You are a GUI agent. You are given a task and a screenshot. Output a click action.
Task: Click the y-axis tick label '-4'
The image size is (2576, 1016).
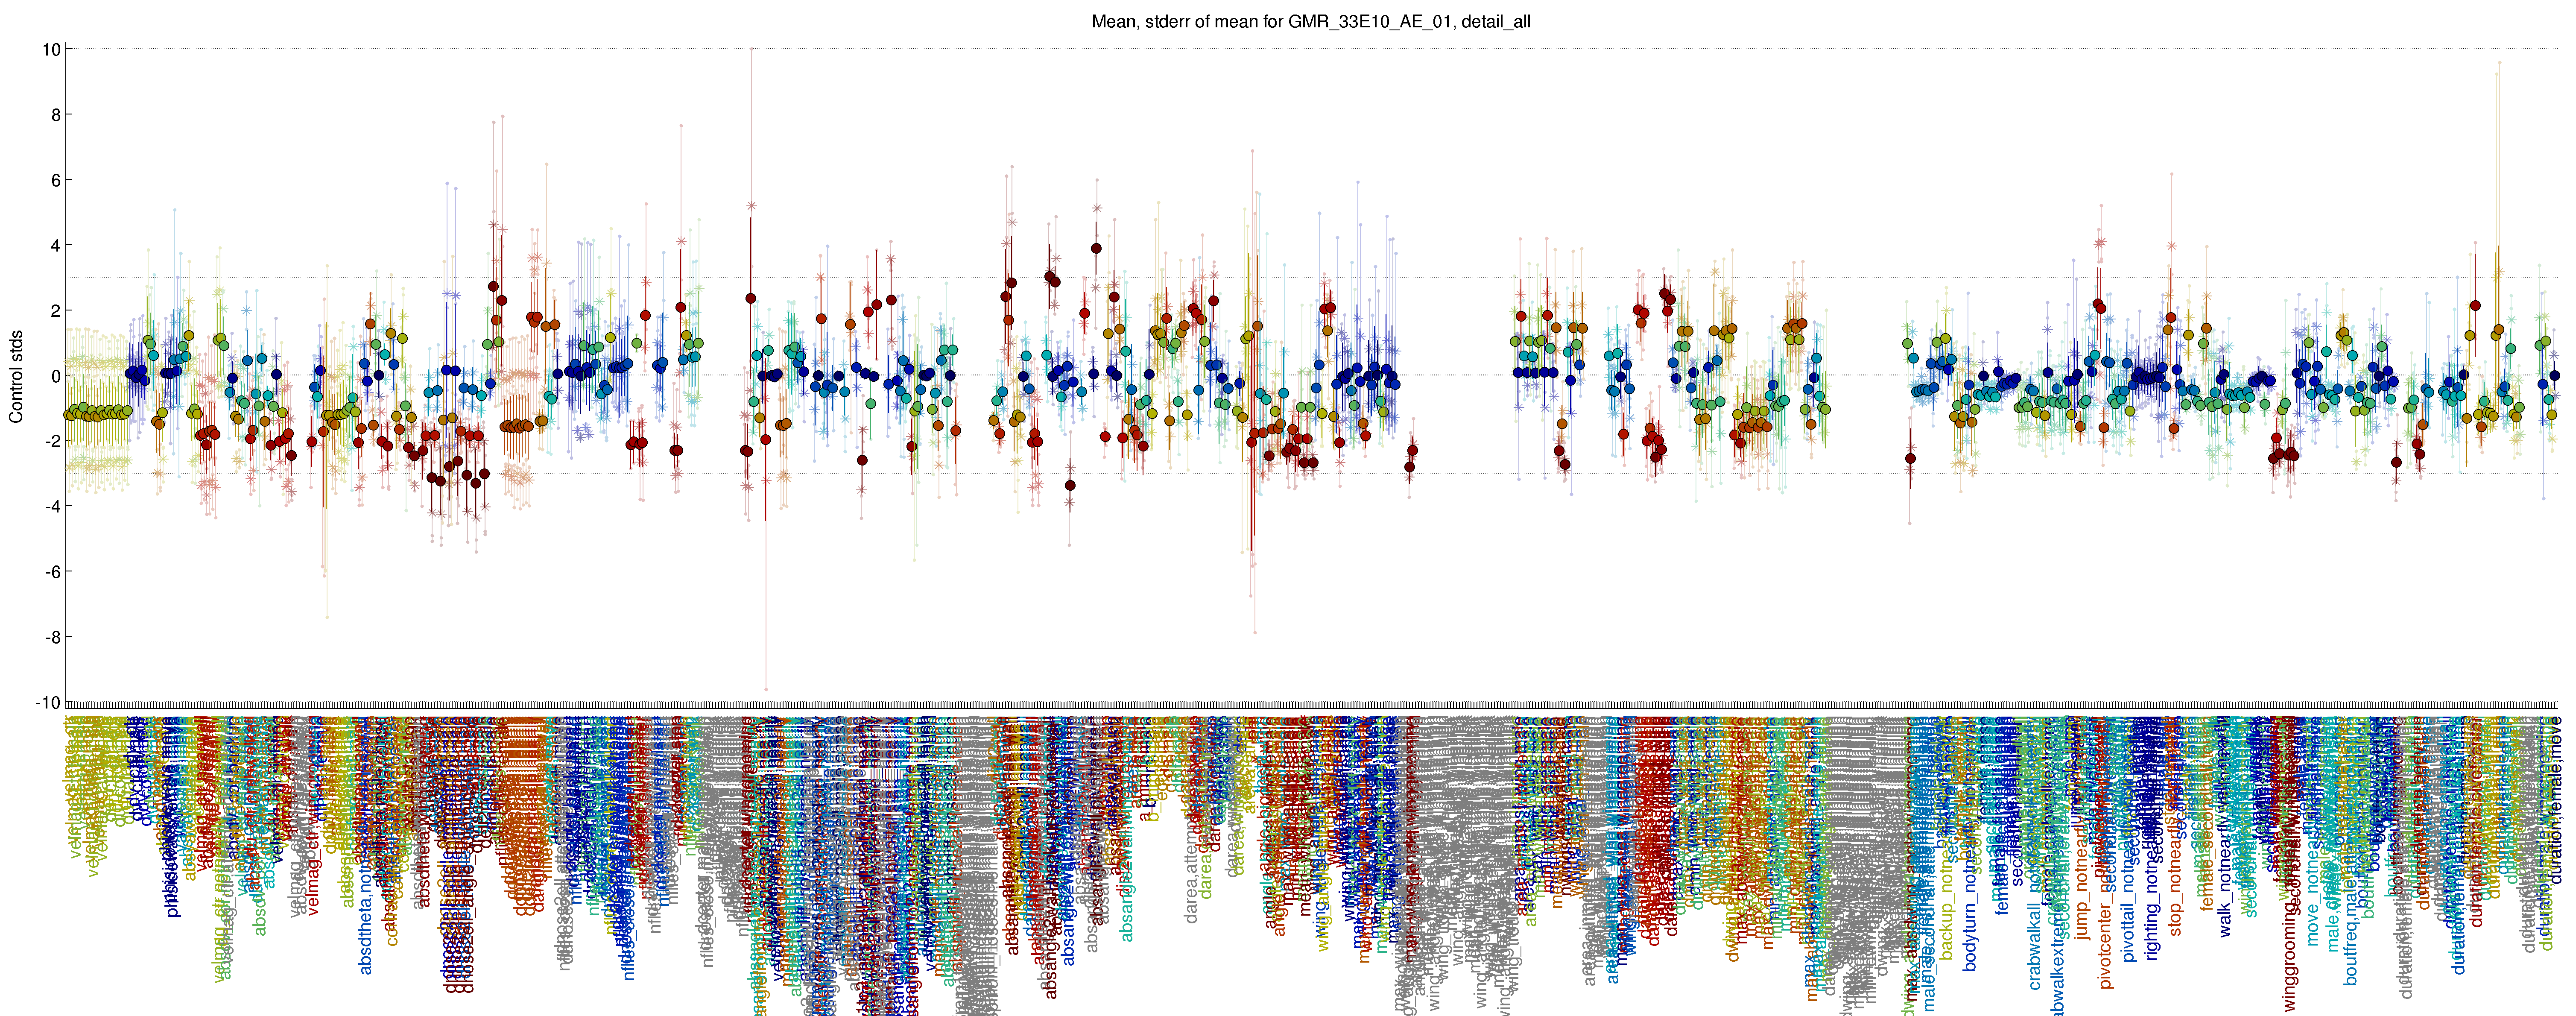tap(52, 506)
